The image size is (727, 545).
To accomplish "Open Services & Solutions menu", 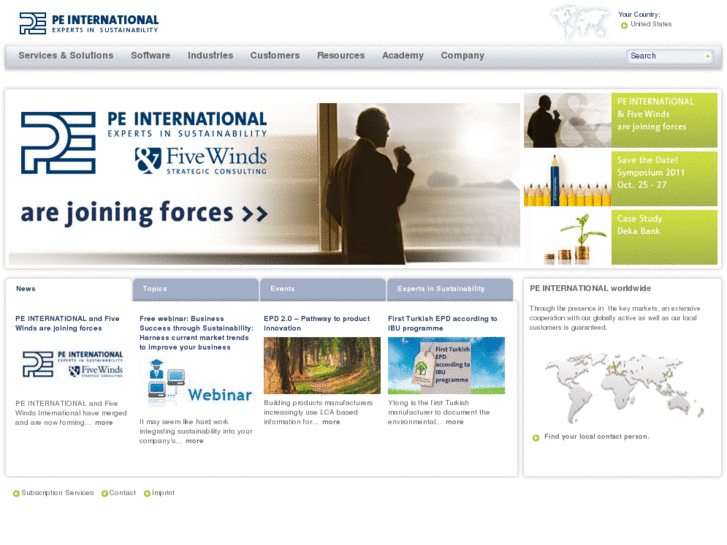I will [x=66, y=56].
